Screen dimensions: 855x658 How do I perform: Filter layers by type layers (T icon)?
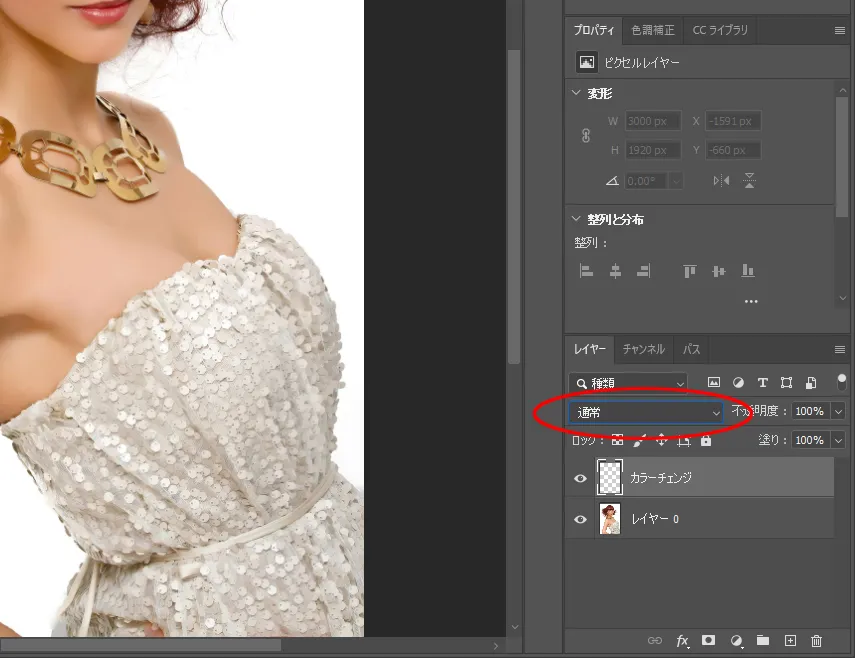tap(762, 382)
